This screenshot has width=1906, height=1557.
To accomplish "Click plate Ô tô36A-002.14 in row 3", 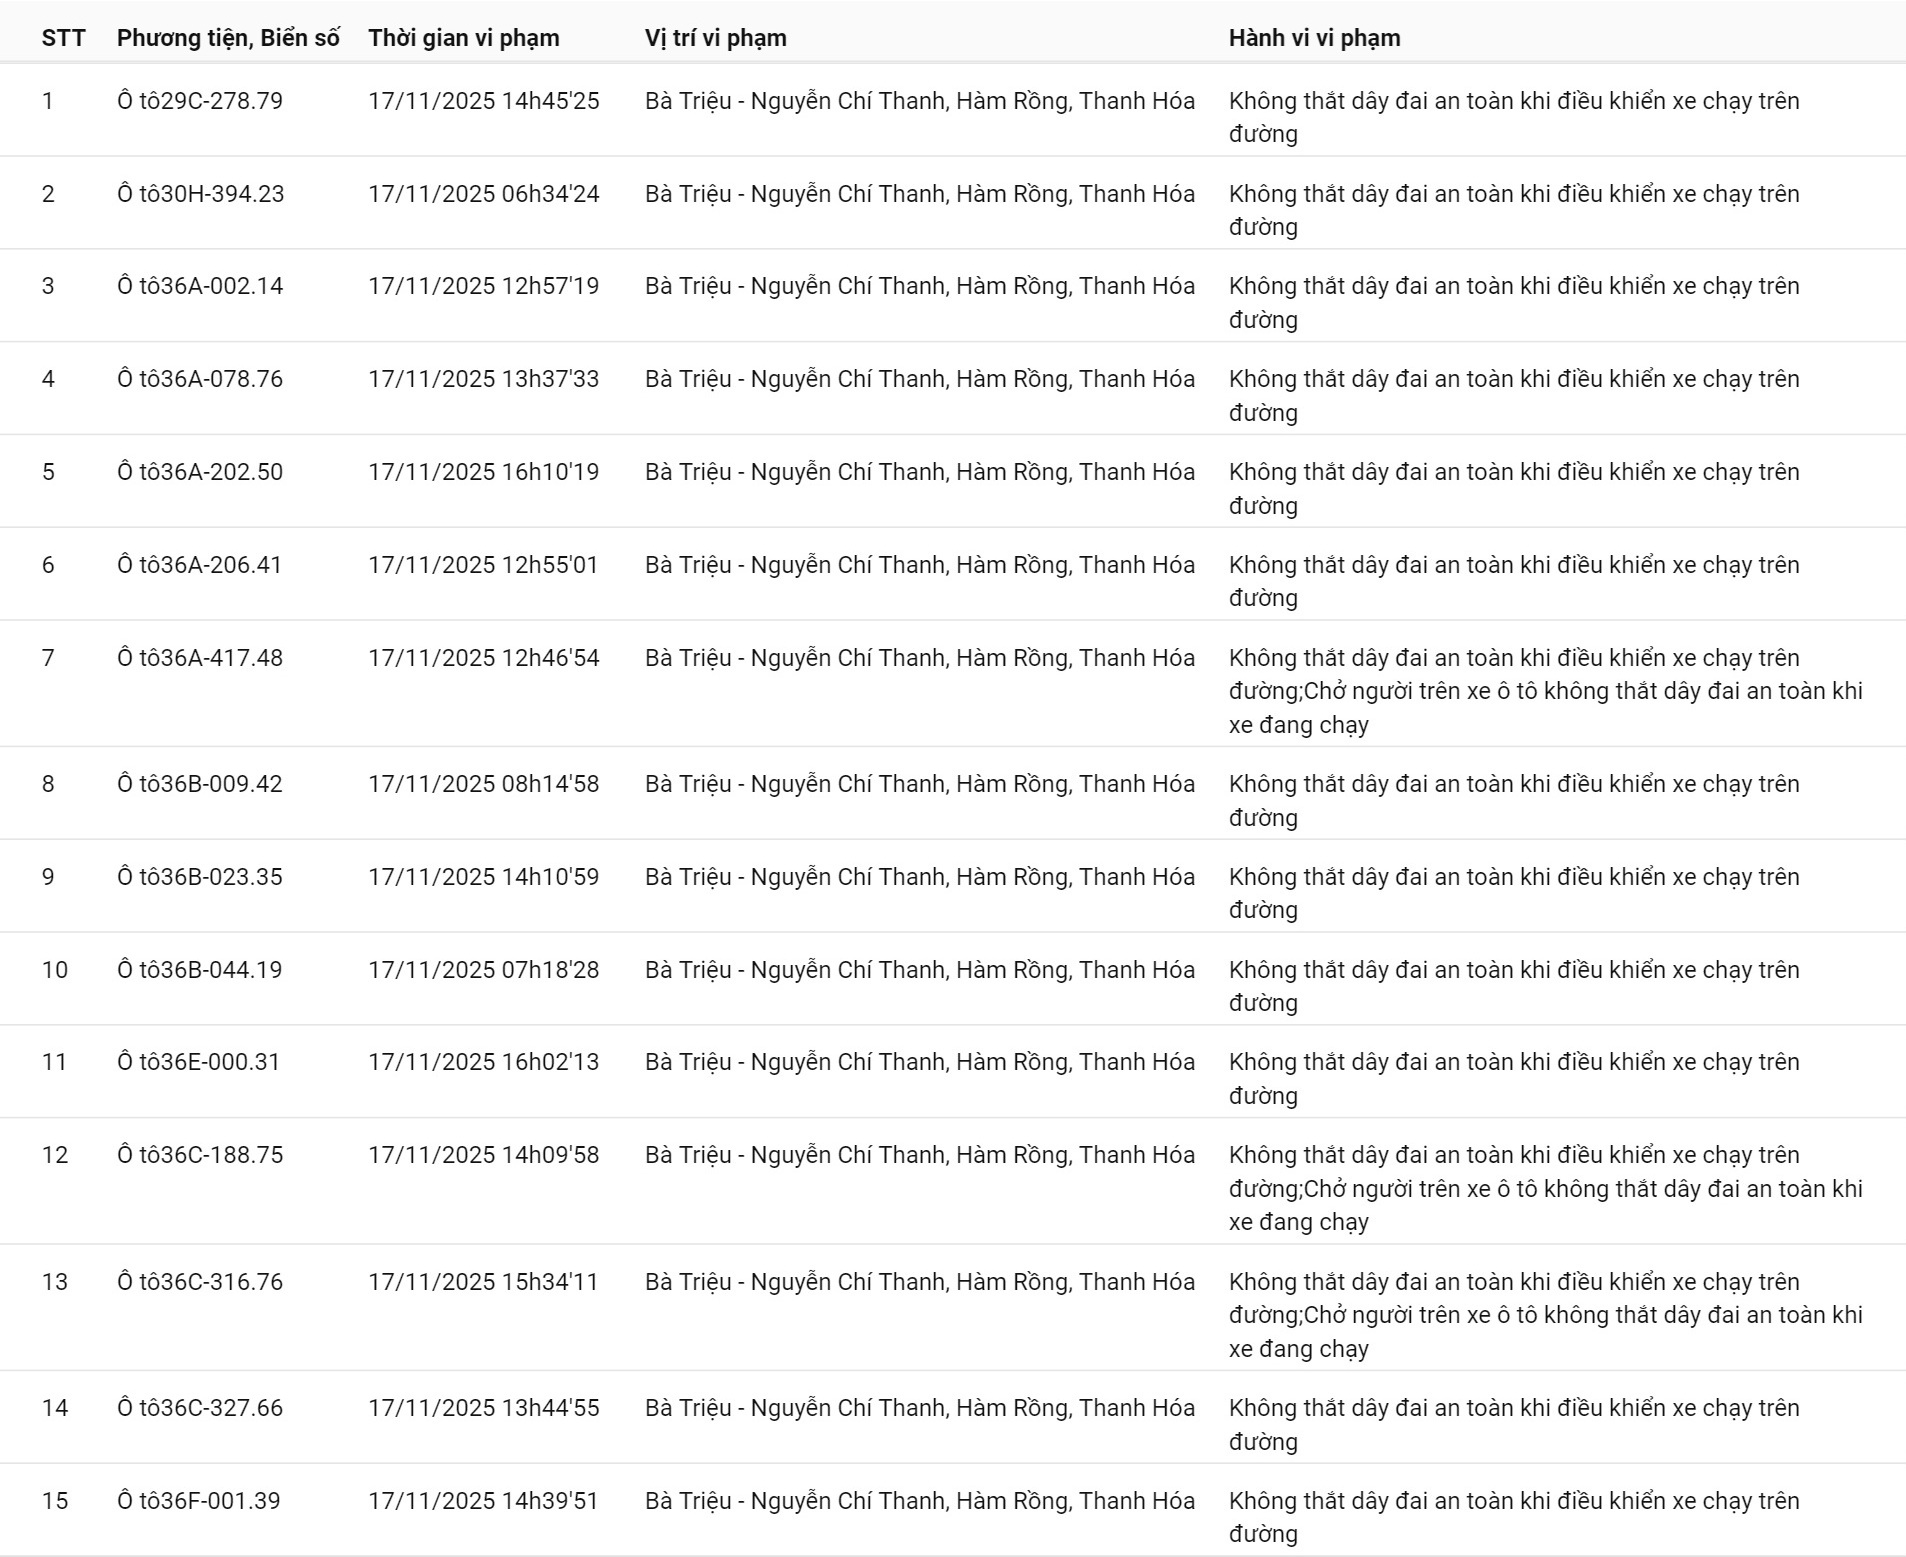I will [x=200, y=286].
